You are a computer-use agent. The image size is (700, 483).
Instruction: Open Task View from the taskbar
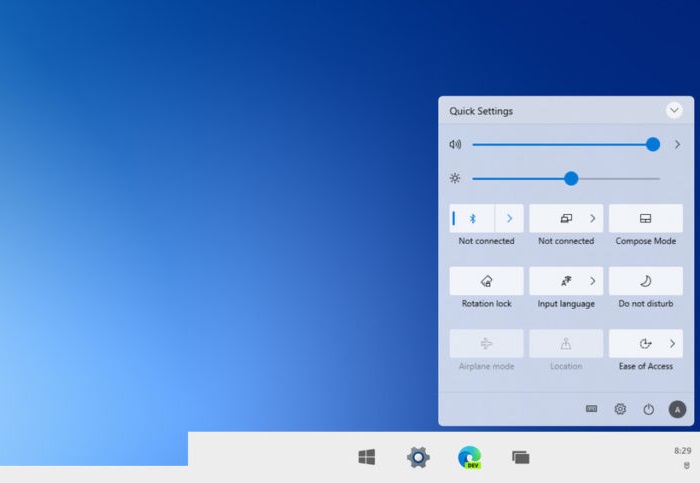pyautogui.click(x=520, y=457)
